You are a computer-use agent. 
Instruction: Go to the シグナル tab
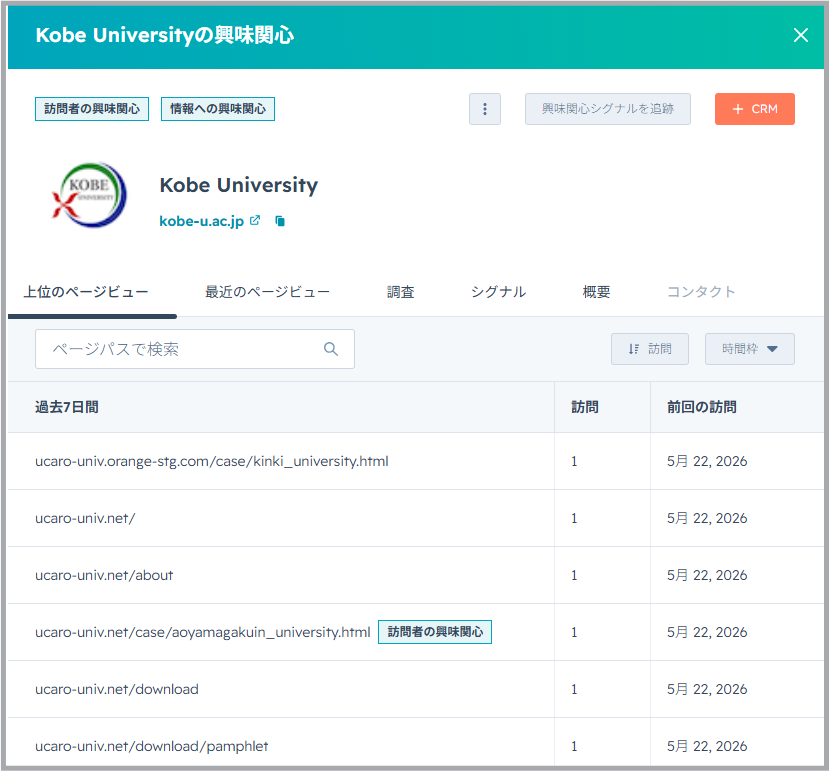coord(498,292)
